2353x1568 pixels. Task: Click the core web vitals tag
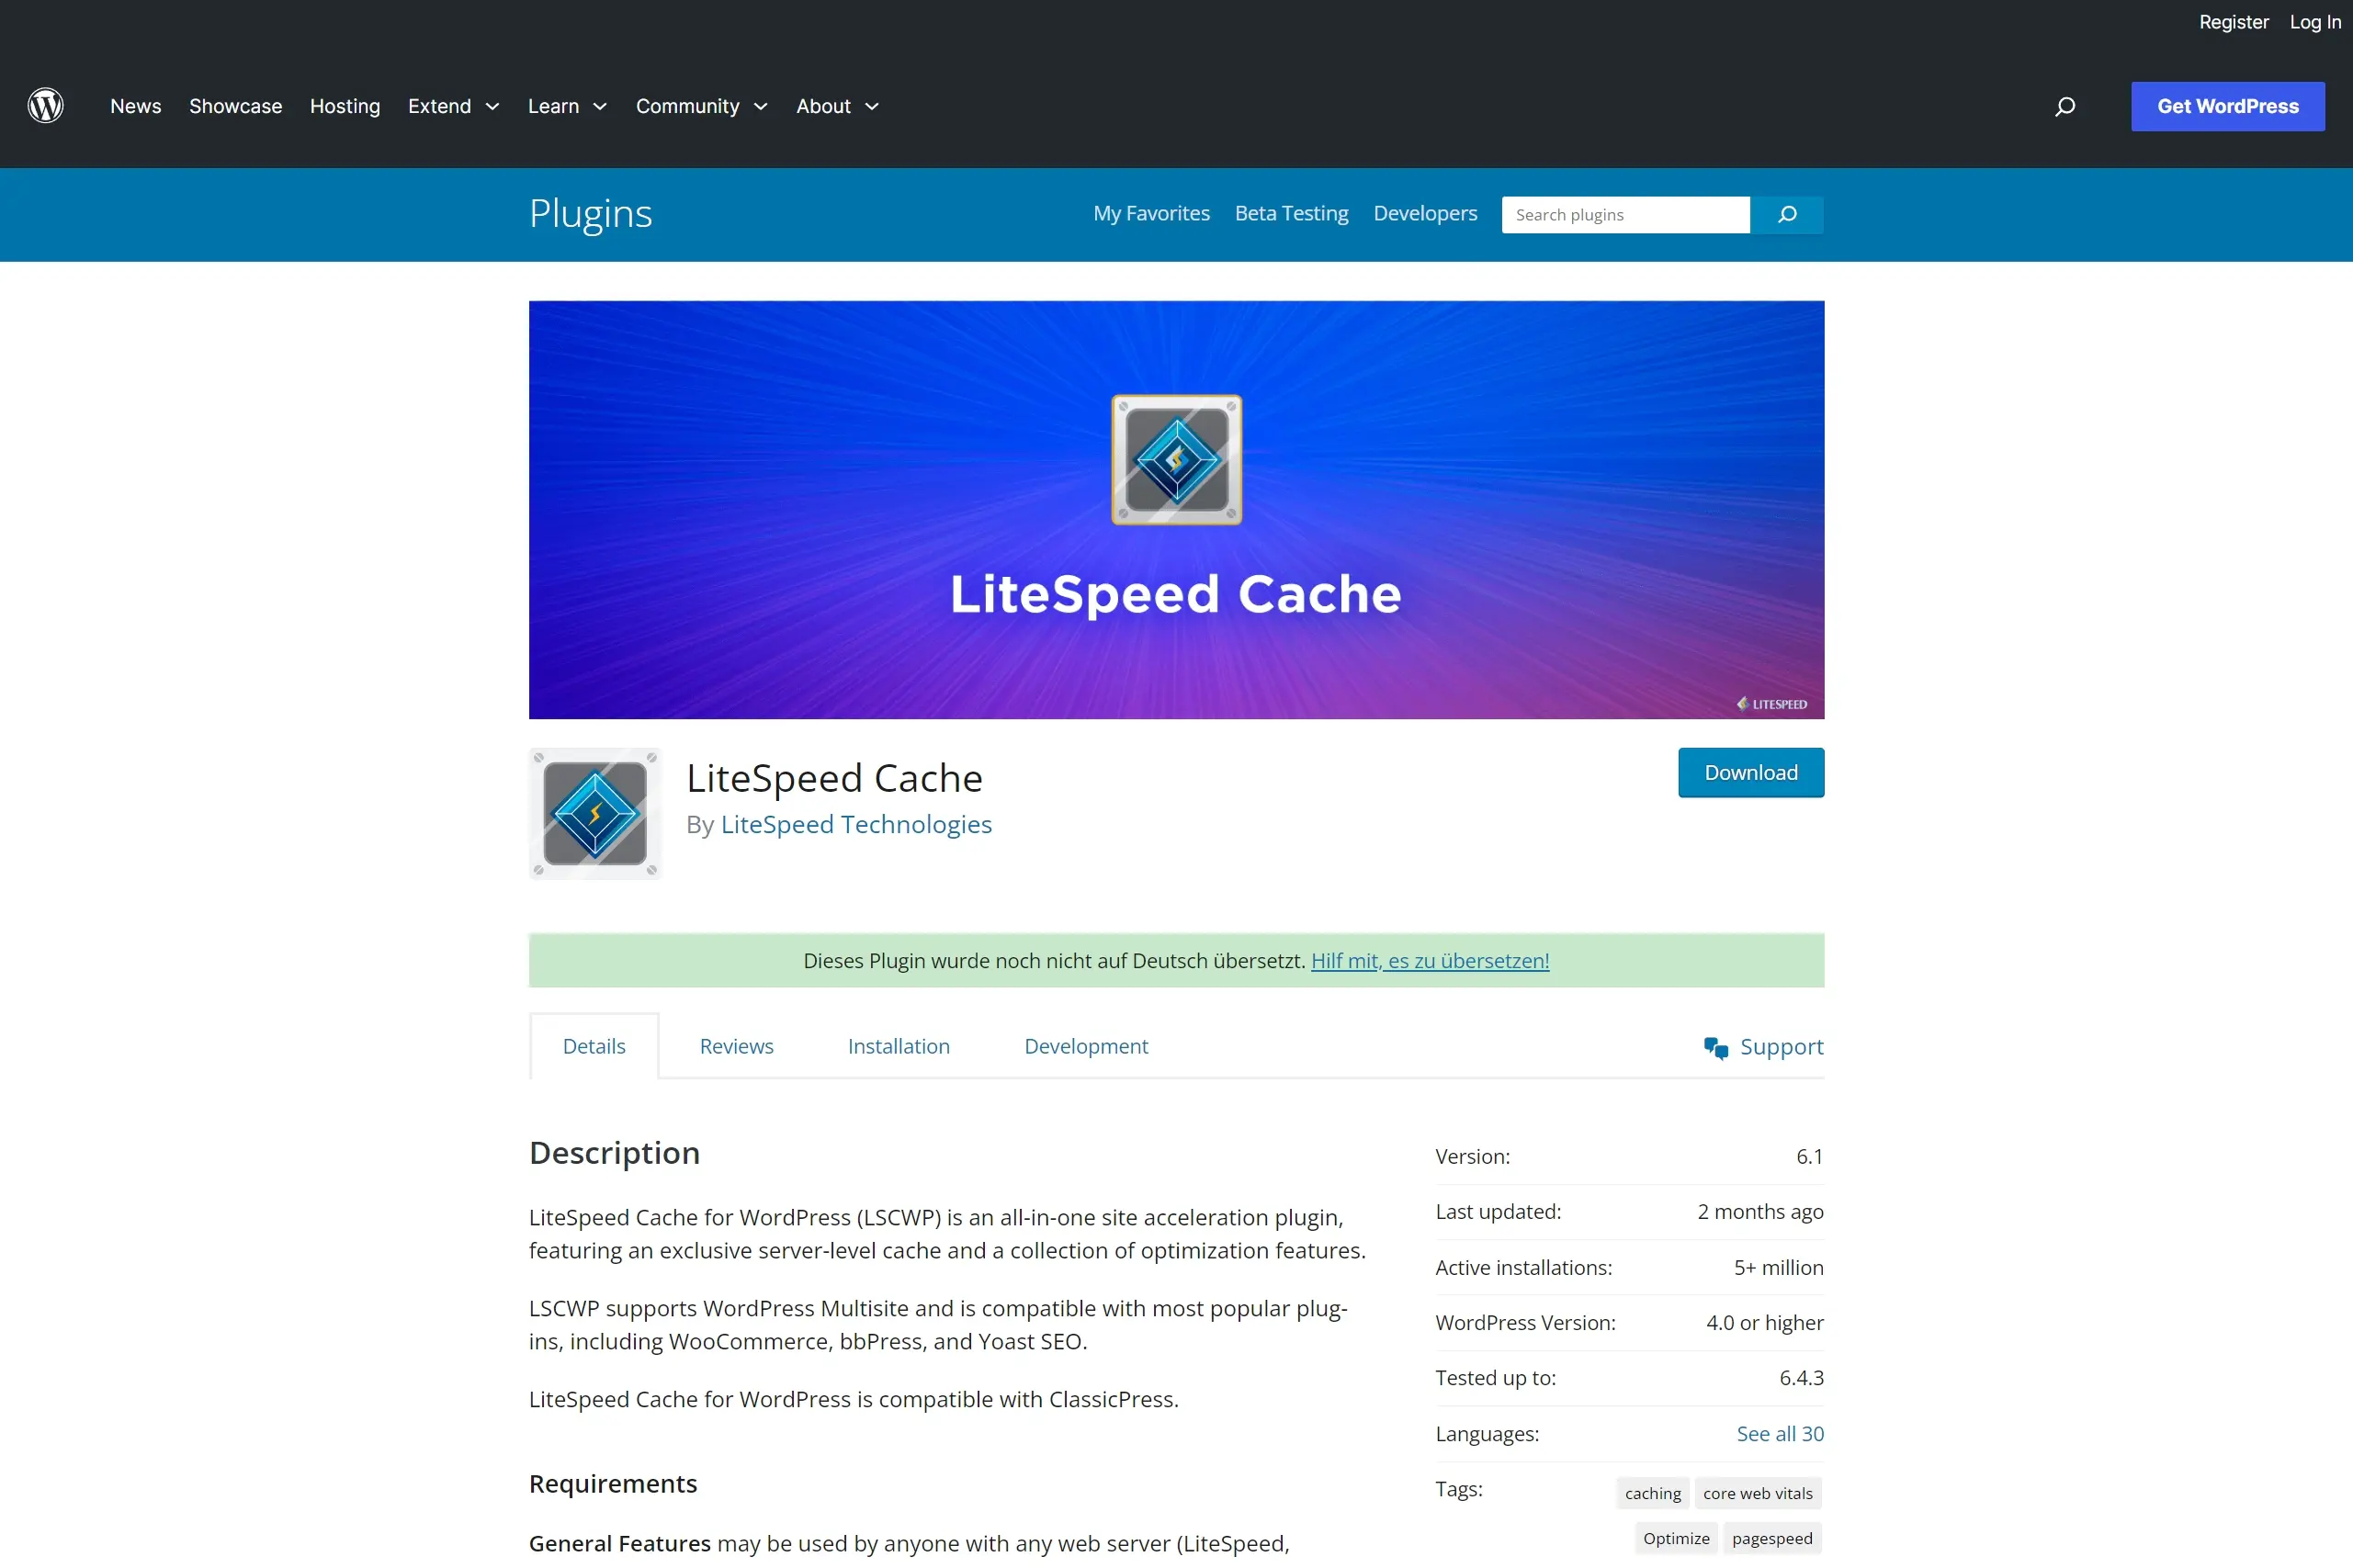click(x=1757, y=1493)
